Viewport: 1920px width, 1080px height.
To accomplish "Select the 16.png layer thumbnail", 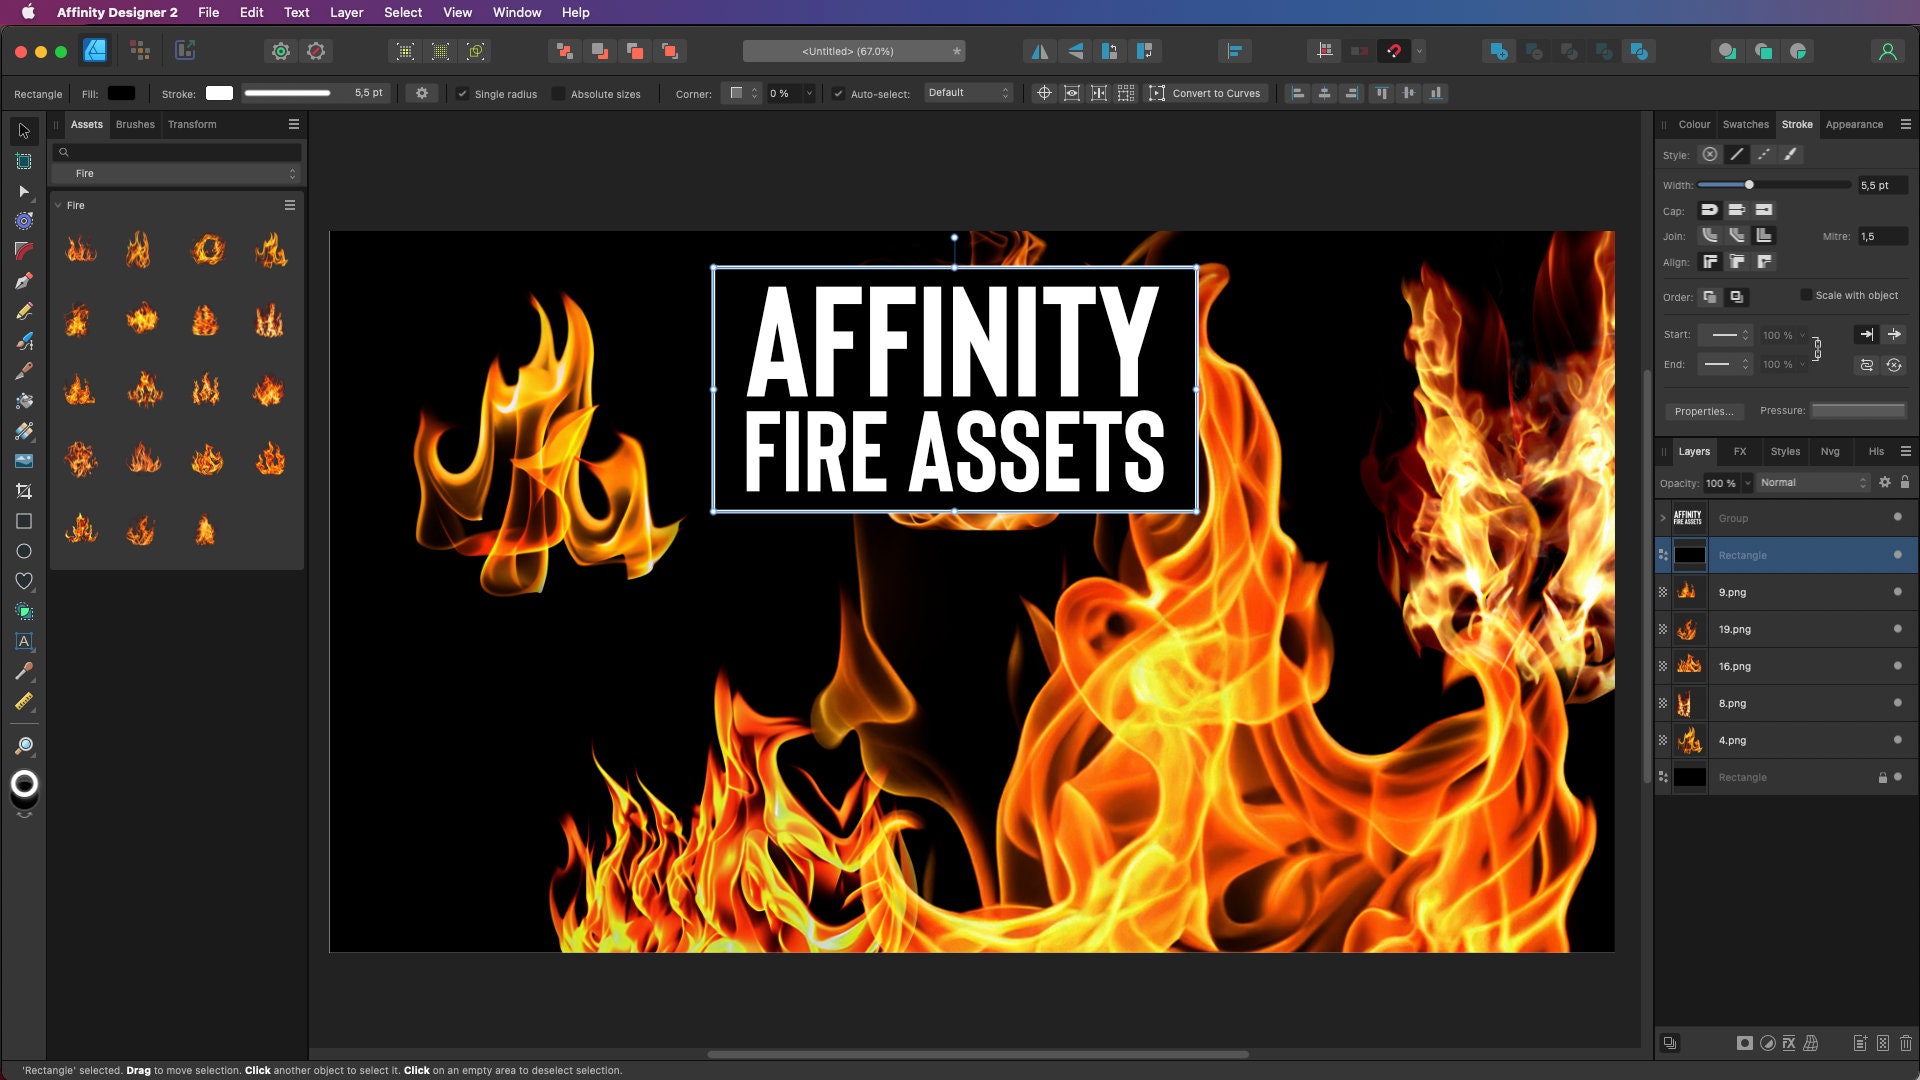I will [1691, 666].
